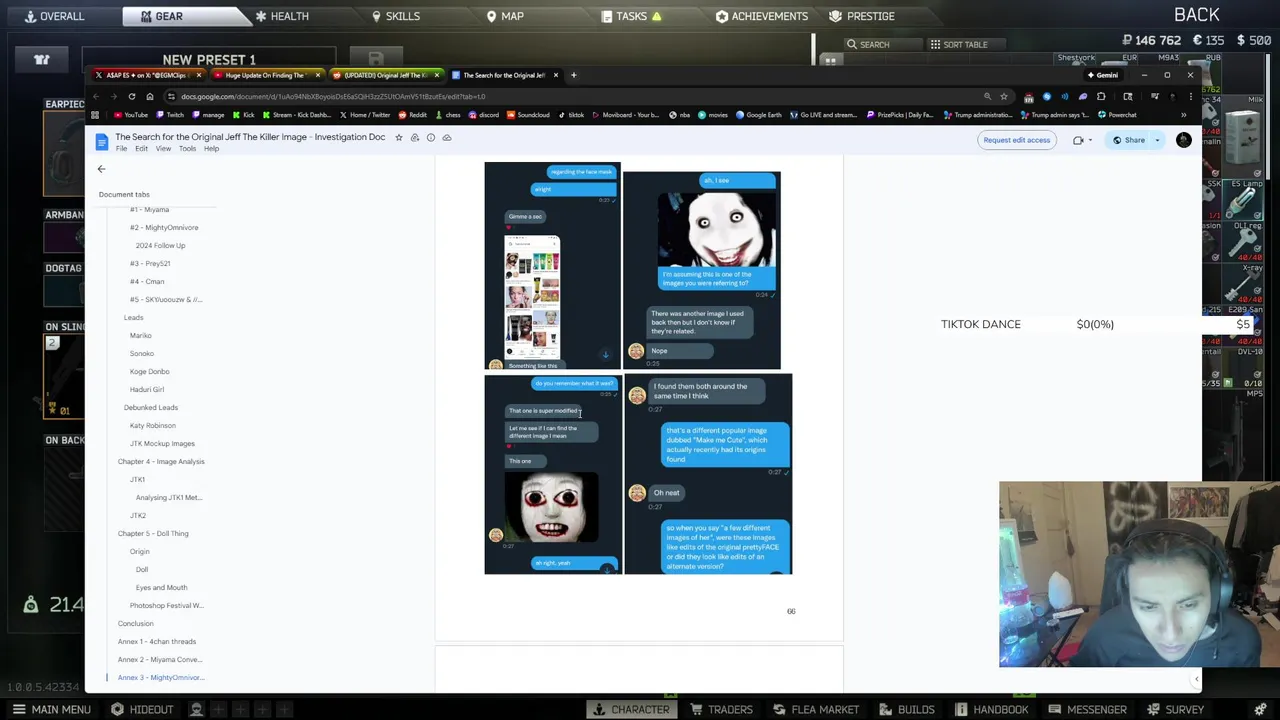
Task: Click the red-eyed doll face image
Action: point(552,506)
